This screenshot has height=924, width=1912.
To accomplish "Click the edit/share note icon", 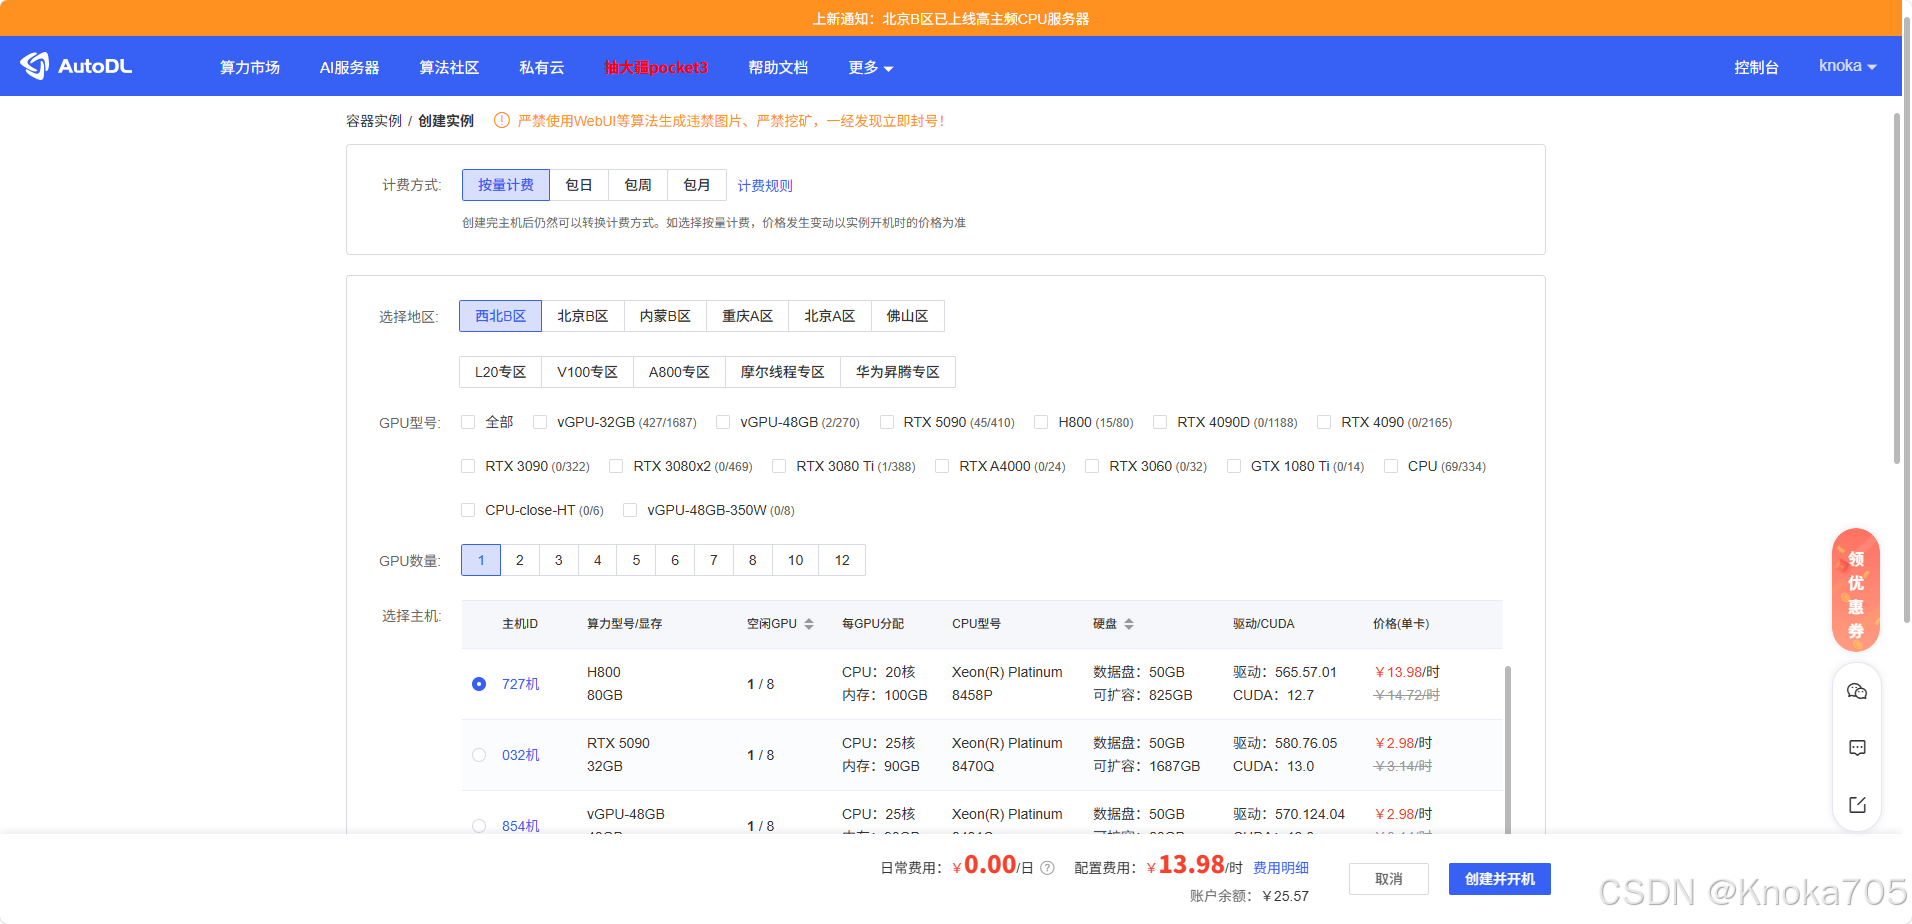I will (1857, 805).
